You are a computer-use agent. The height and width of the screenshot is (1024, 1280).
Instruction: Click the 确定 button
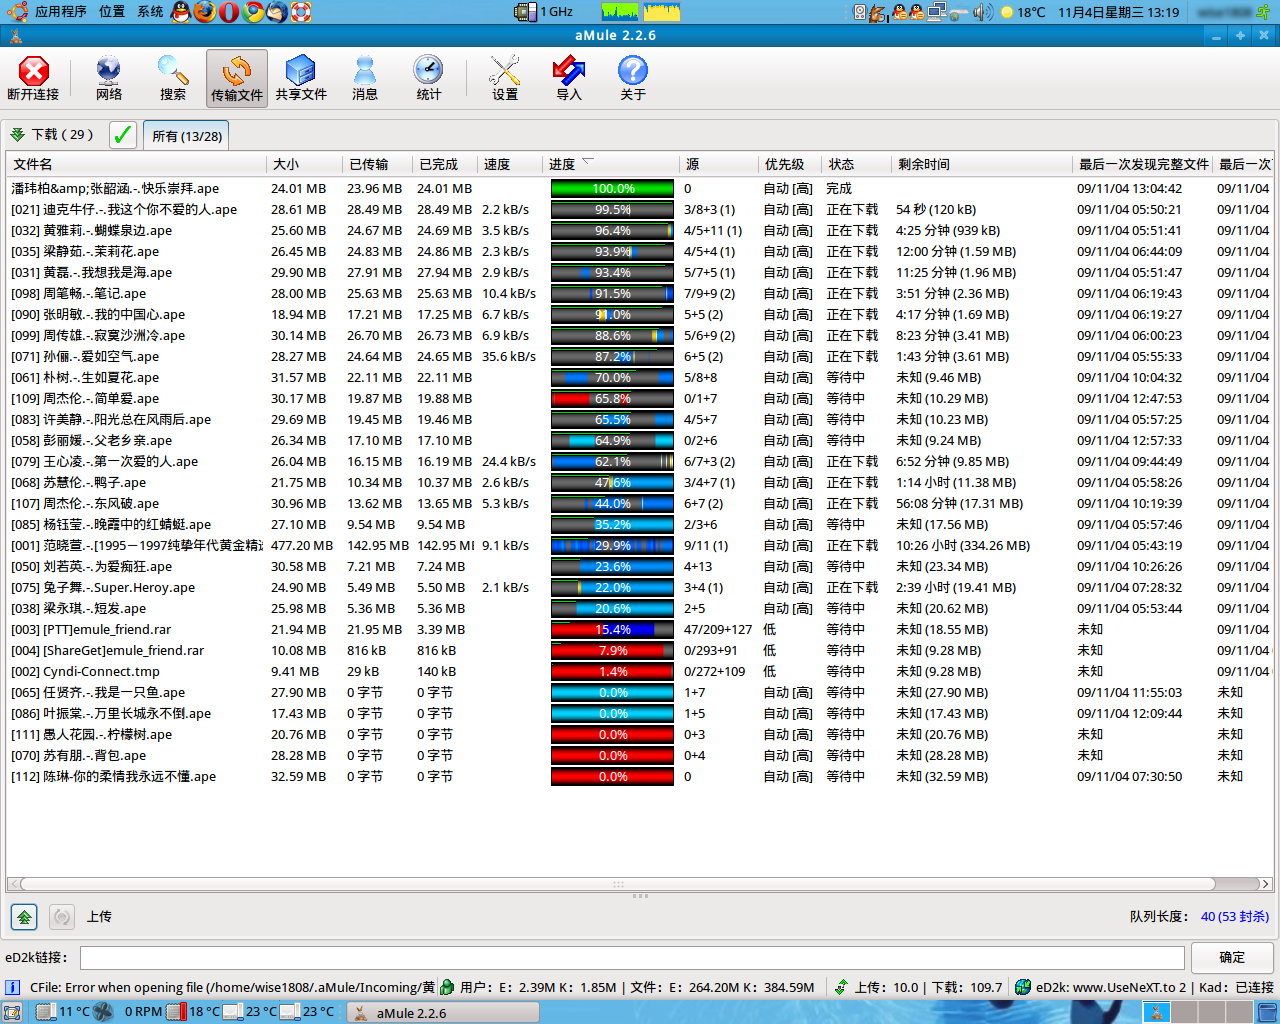1232,957
